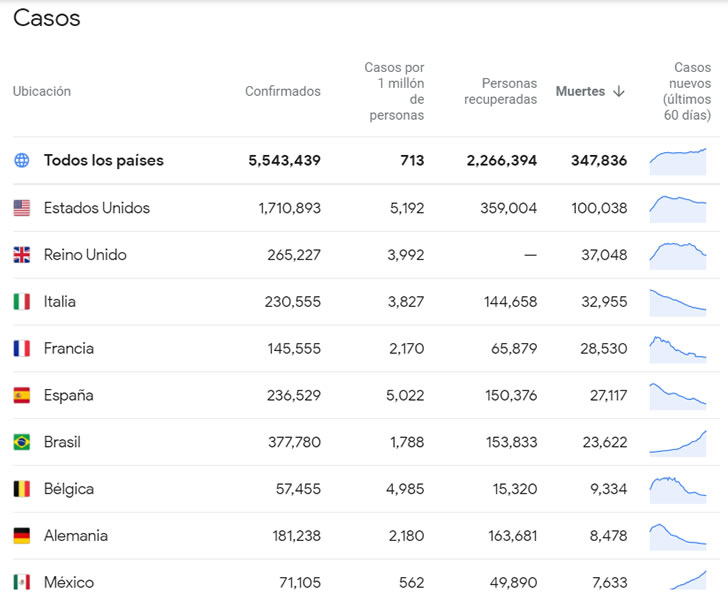Click the Ubicación column header
This screenshot has height=596, width=728.
click(x=42, y=91)
